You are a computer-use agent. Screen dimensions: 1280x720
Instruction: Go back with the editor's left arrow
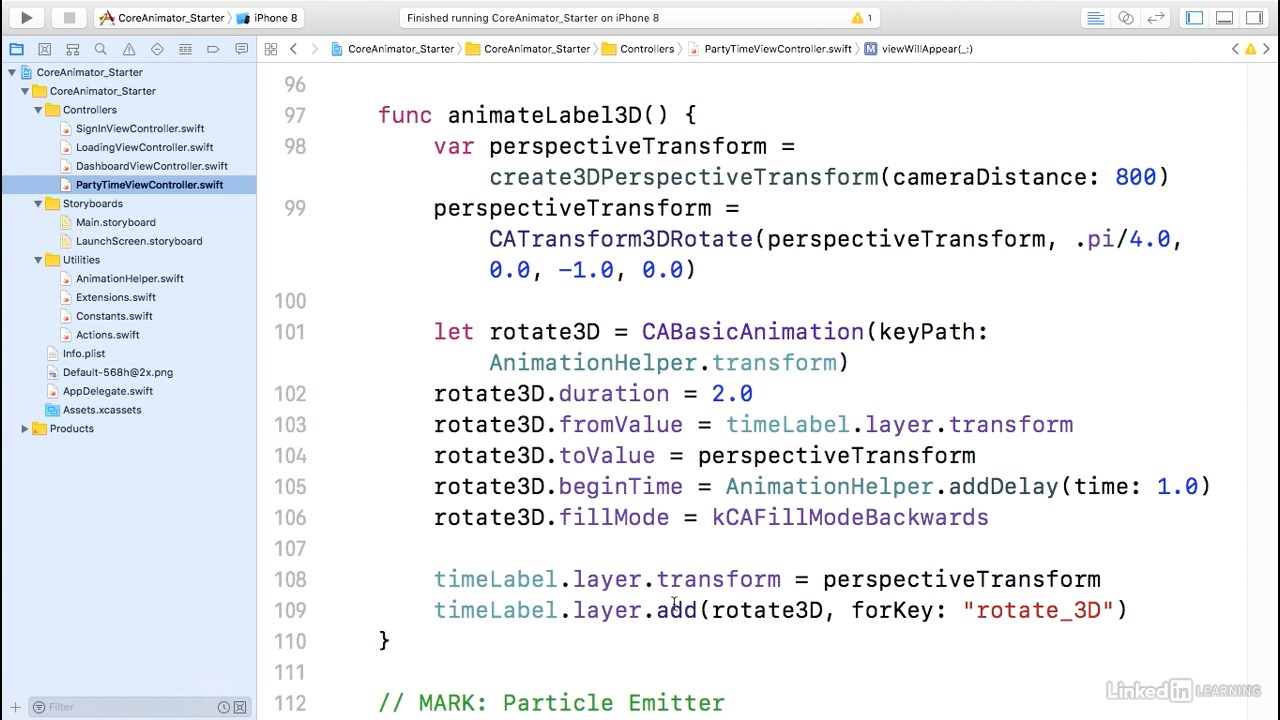pos(293,49)
